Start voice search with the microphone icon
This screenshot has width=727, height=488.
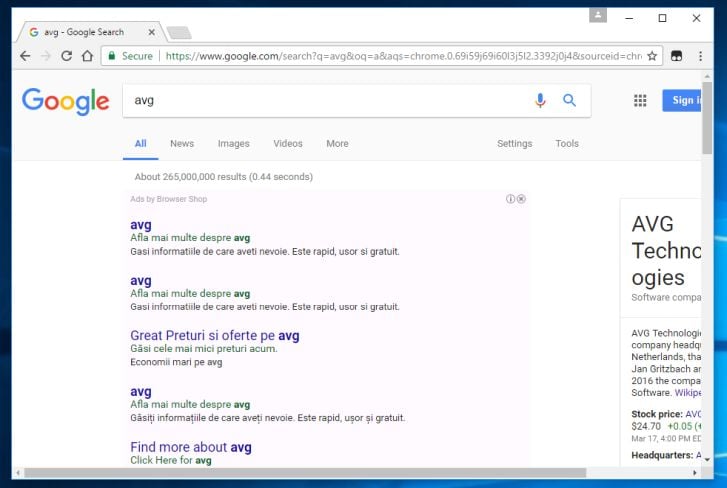tap(540, 100)
